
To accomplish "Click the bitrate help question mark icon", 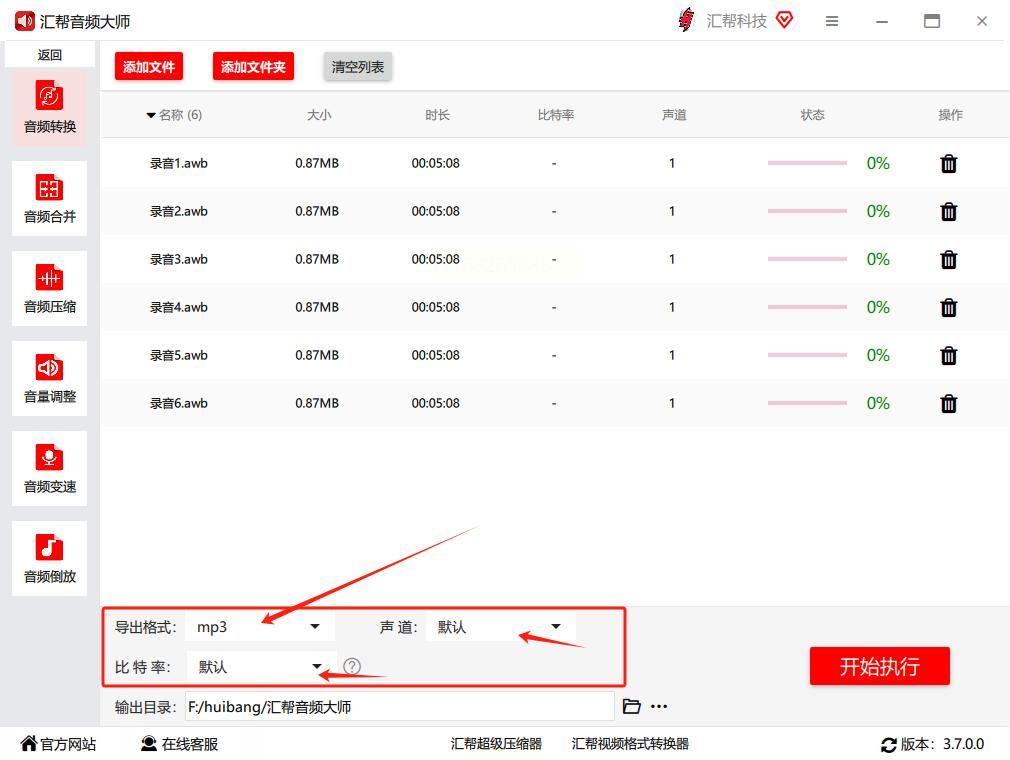I will click(352, 666).
